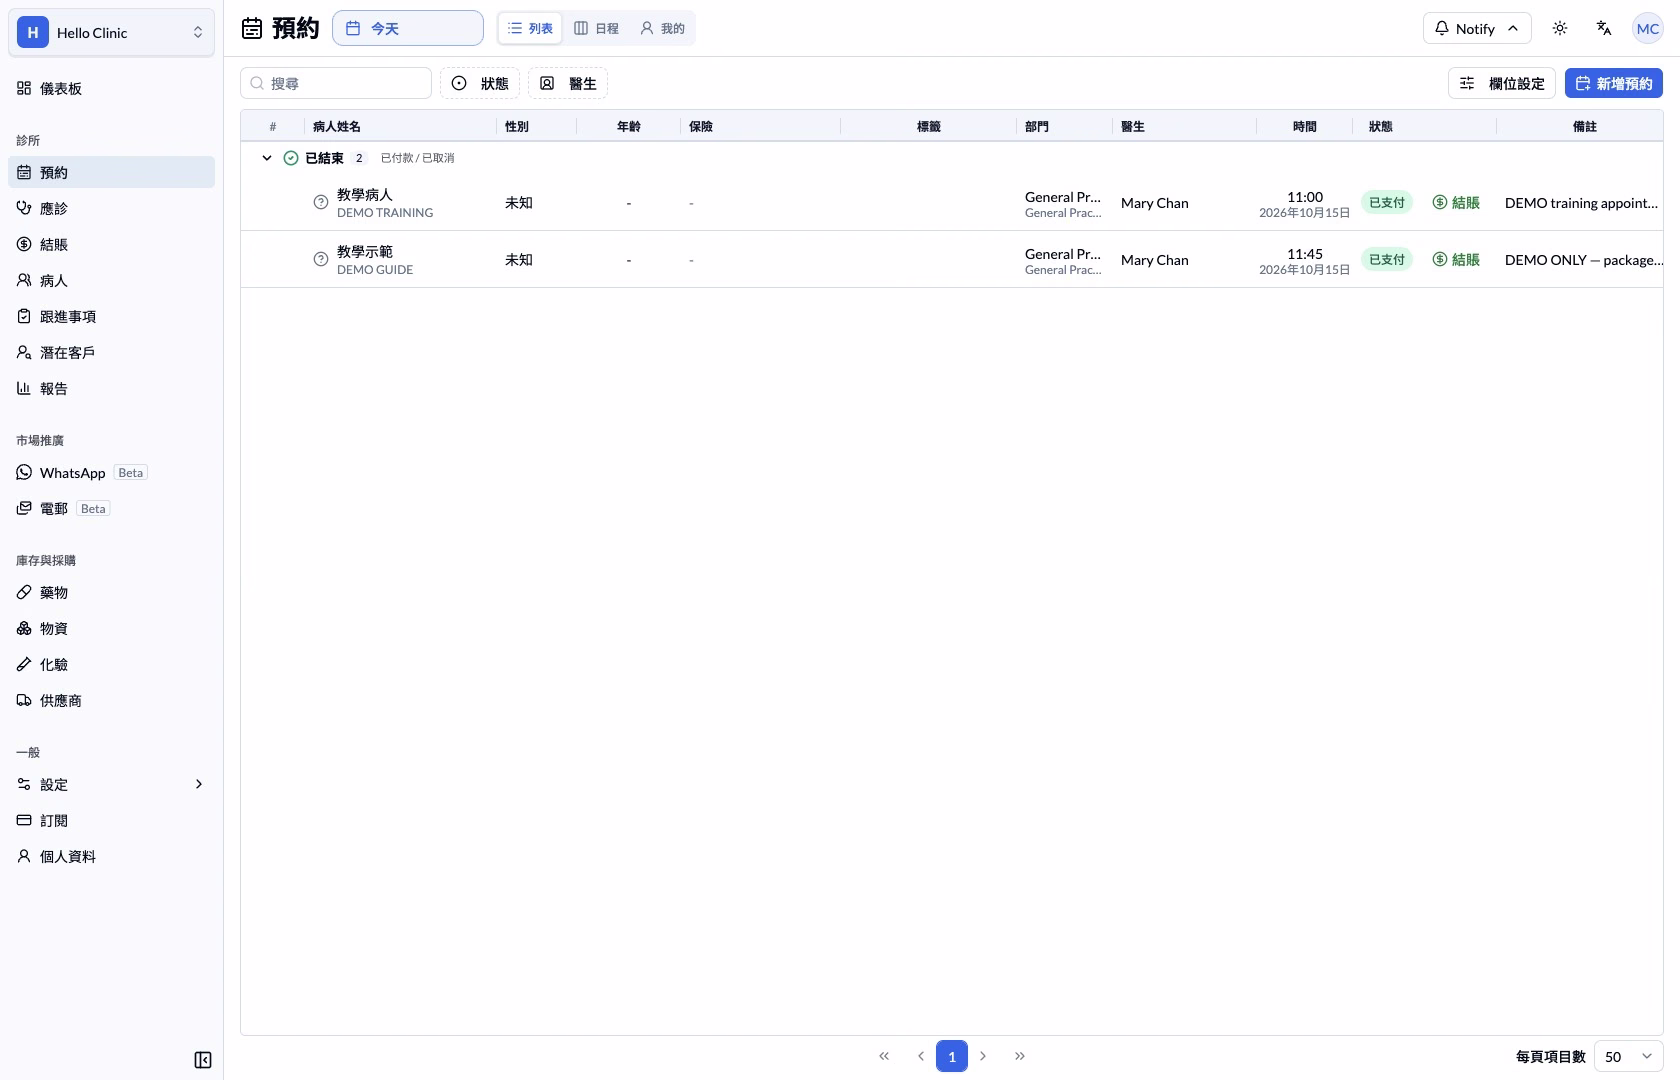This screenshot has width=1680, height=1080.
Task: Toggle light/dark theme sun icon
Action: click(x=1560, y=28)
